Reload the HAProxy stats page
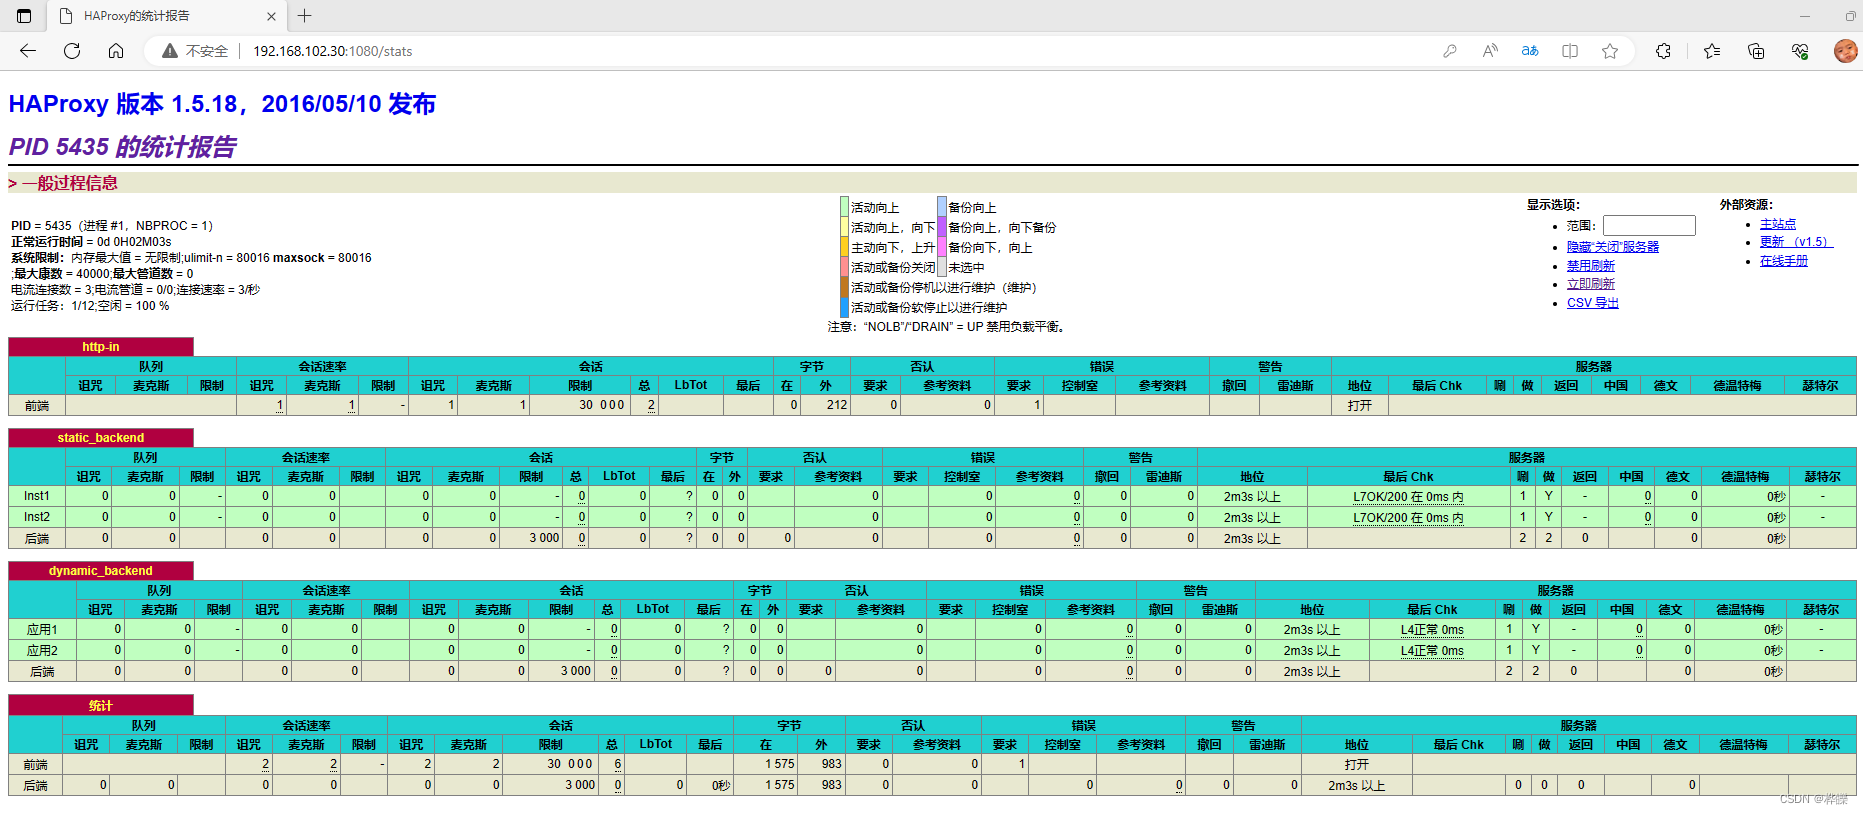Viewport: 1863px width, 814px height. [72, 51]
